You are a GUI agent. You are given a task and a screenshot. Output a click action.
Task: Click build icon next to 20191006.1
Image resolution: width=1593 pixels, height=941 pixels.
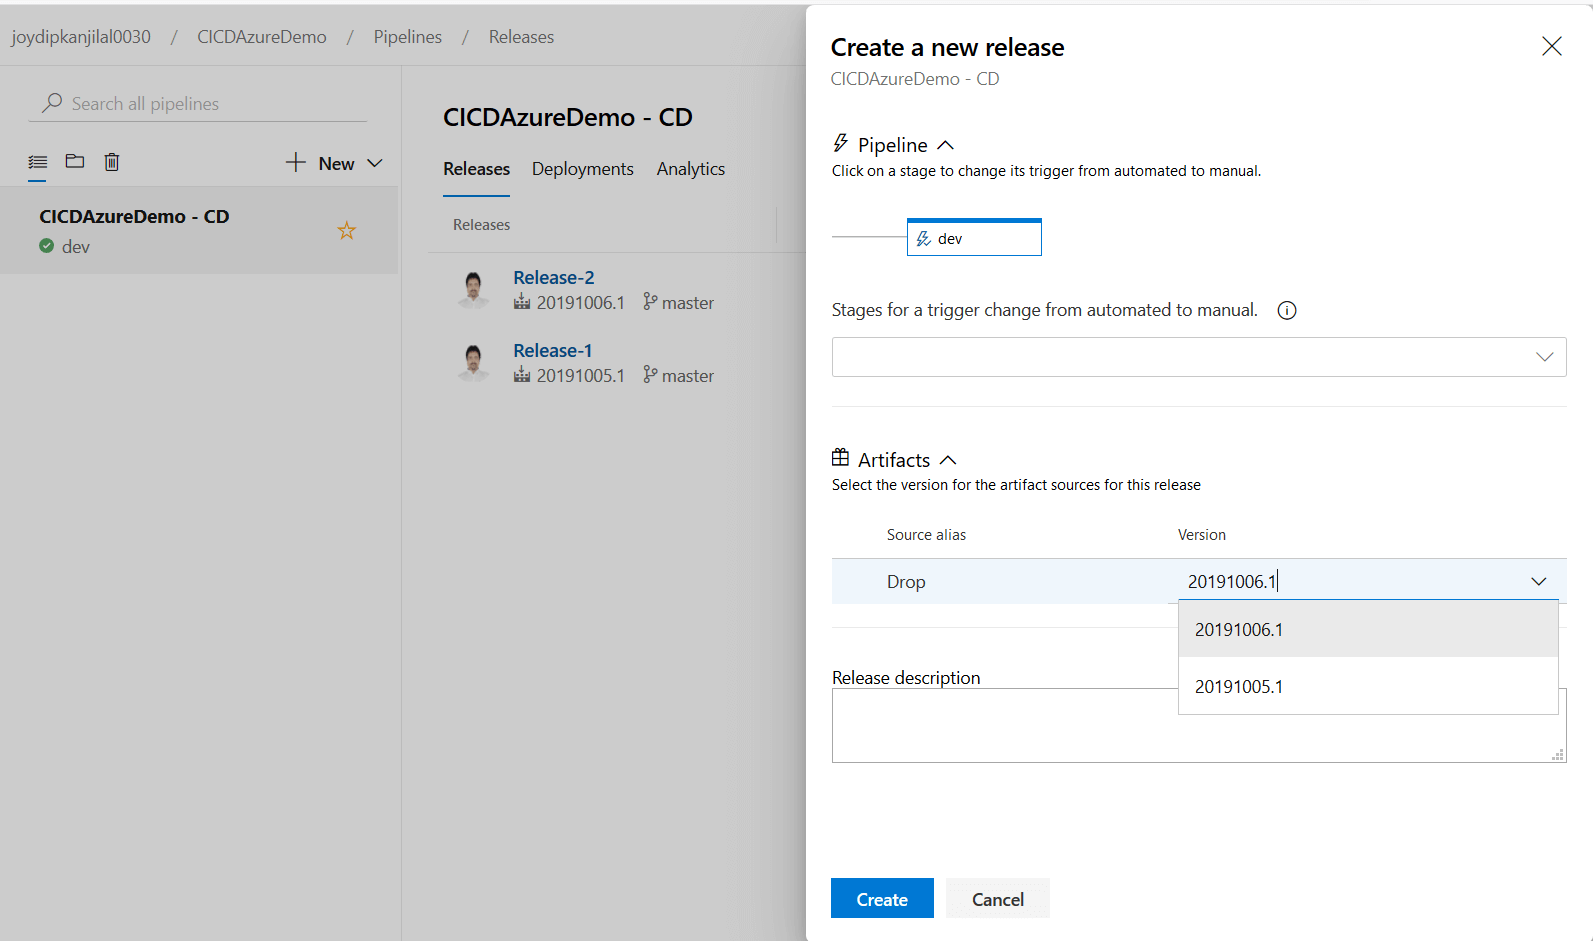coord(522,302)
